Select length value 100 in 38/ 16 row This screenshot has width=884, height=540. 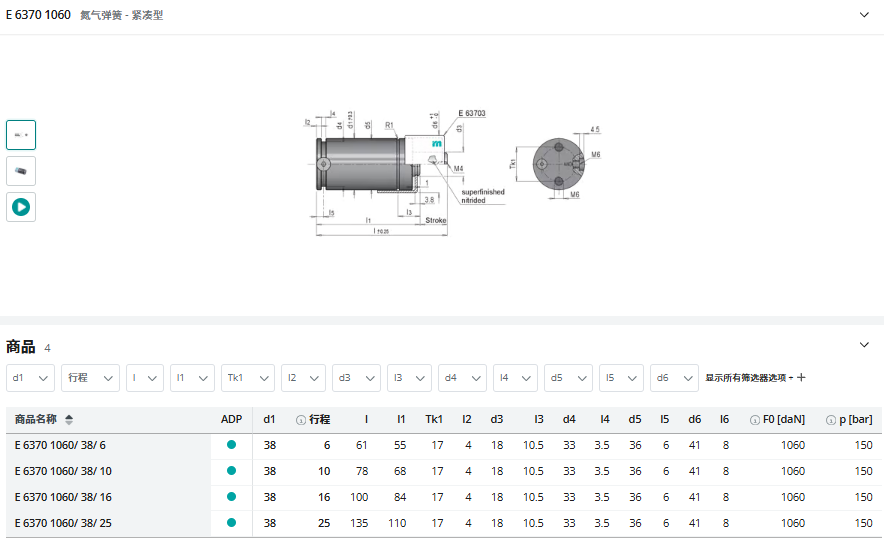[359, 497]
